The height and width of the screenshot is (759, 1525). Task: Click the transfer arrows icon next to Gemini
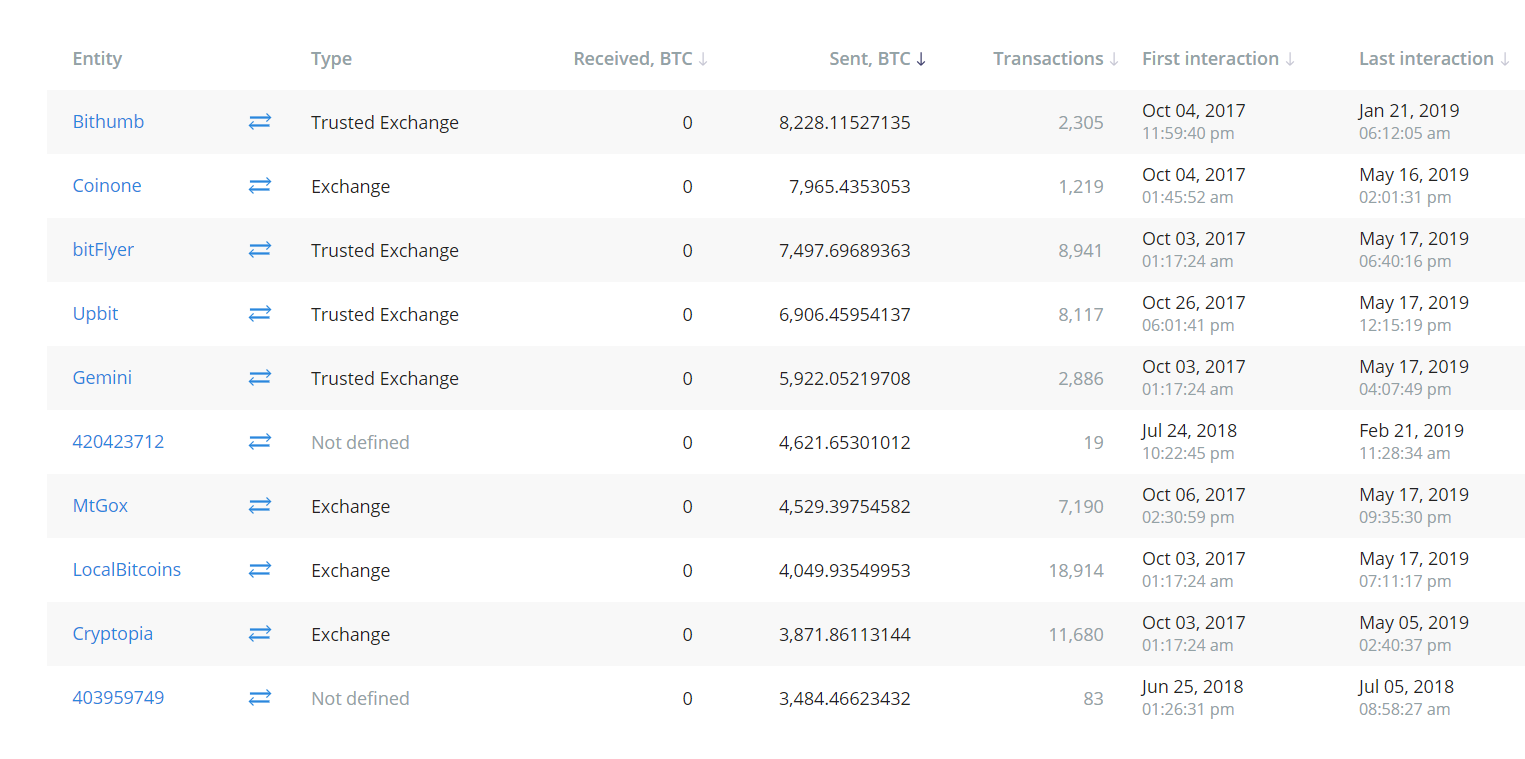(260, 378)
